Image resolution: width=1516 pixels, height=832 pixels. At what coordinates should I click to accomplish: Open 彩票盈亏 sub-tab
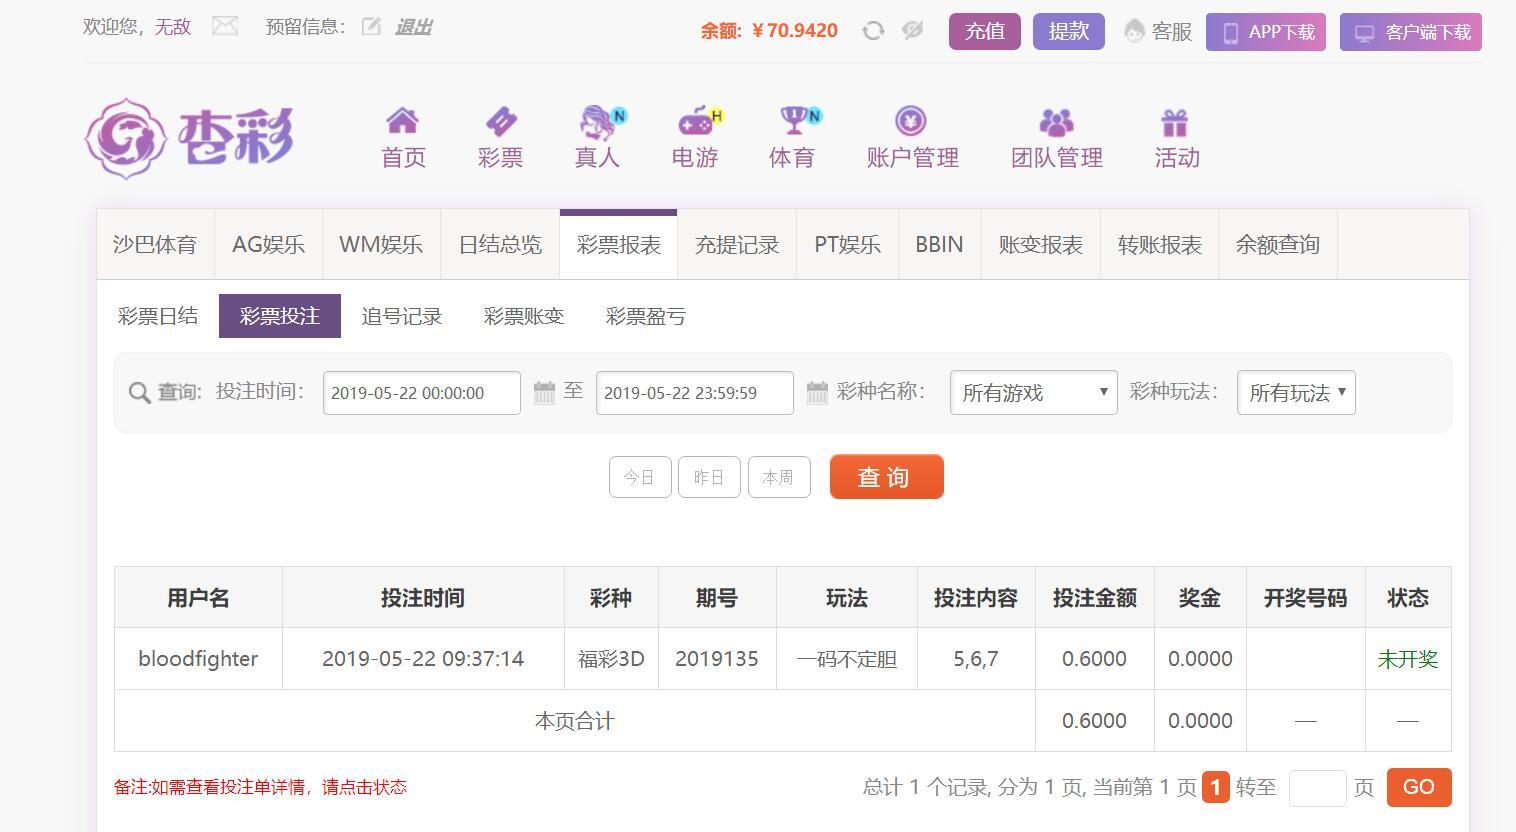tap(646, 316)
